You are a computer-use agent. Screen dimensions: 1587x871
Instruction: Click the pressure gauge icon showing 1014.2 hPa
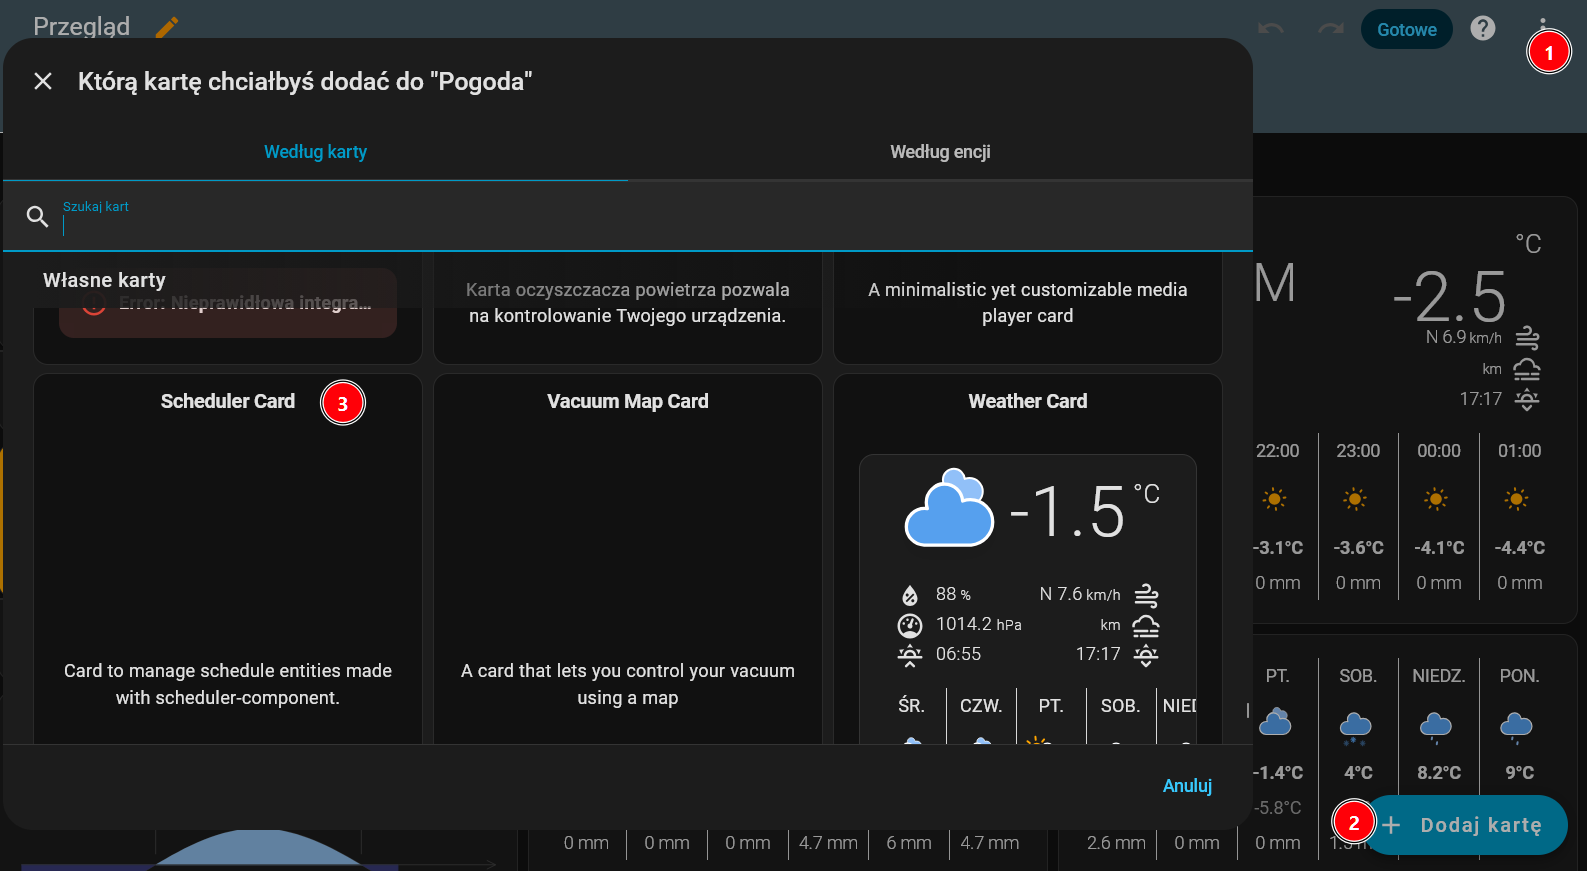910,625
